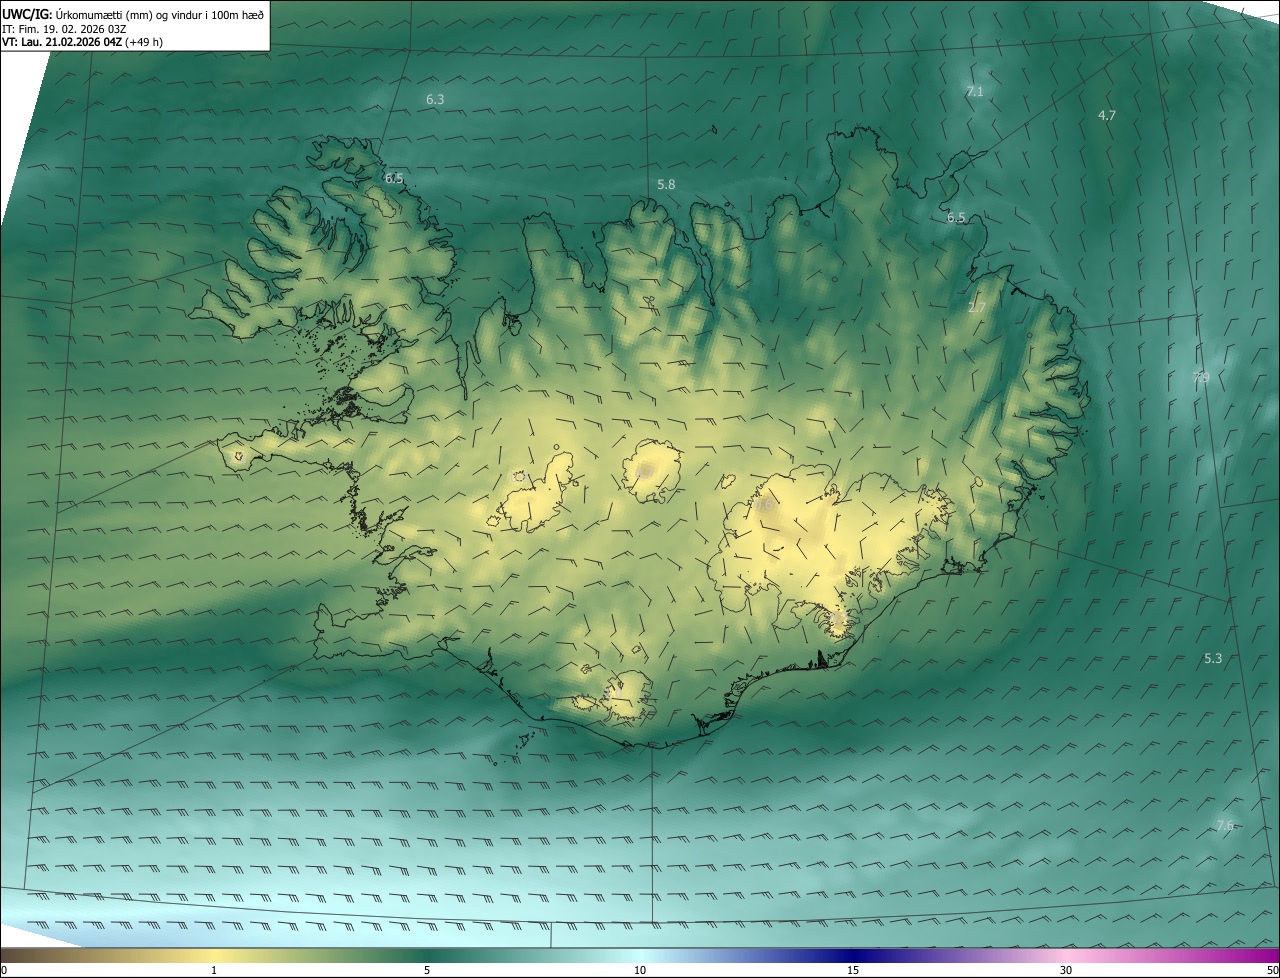Click the colour scale tick labelled 30
This screenshot has height=978, width=1280.
[1066, 970]
